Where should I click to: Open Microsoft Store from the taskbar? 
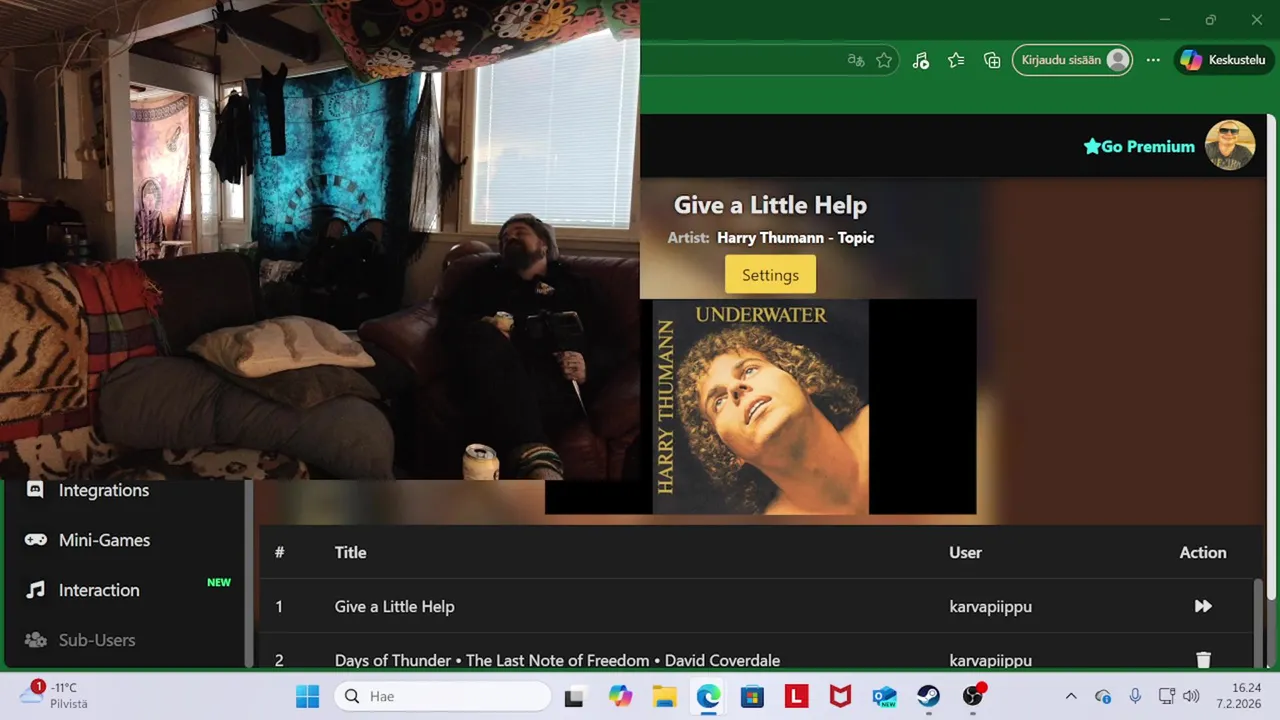[x=752, y=696]
